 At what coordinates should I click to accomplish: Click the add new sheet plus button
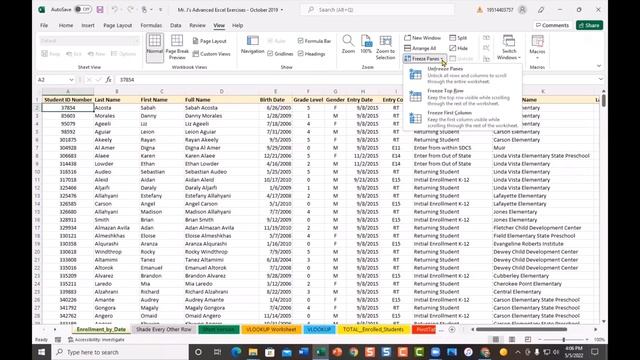[452, 329]
